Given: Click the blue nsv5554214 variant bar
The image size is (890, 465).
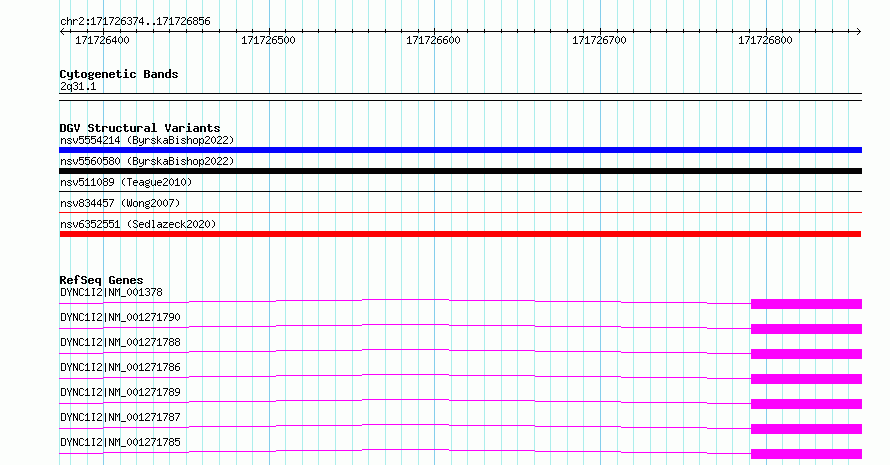Looking at the screenshot, I should [460, 150].
